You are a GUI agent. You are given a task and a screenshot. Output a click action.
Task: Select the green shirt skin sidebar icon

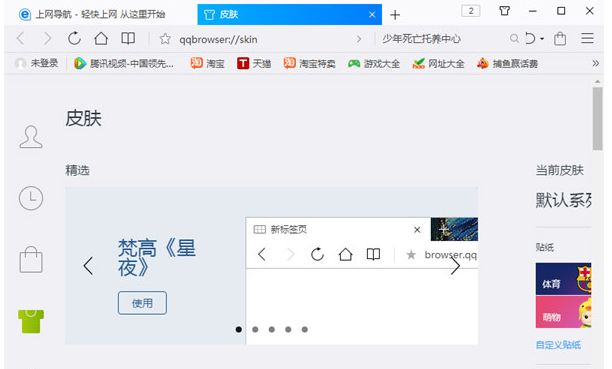click(31, 321)
